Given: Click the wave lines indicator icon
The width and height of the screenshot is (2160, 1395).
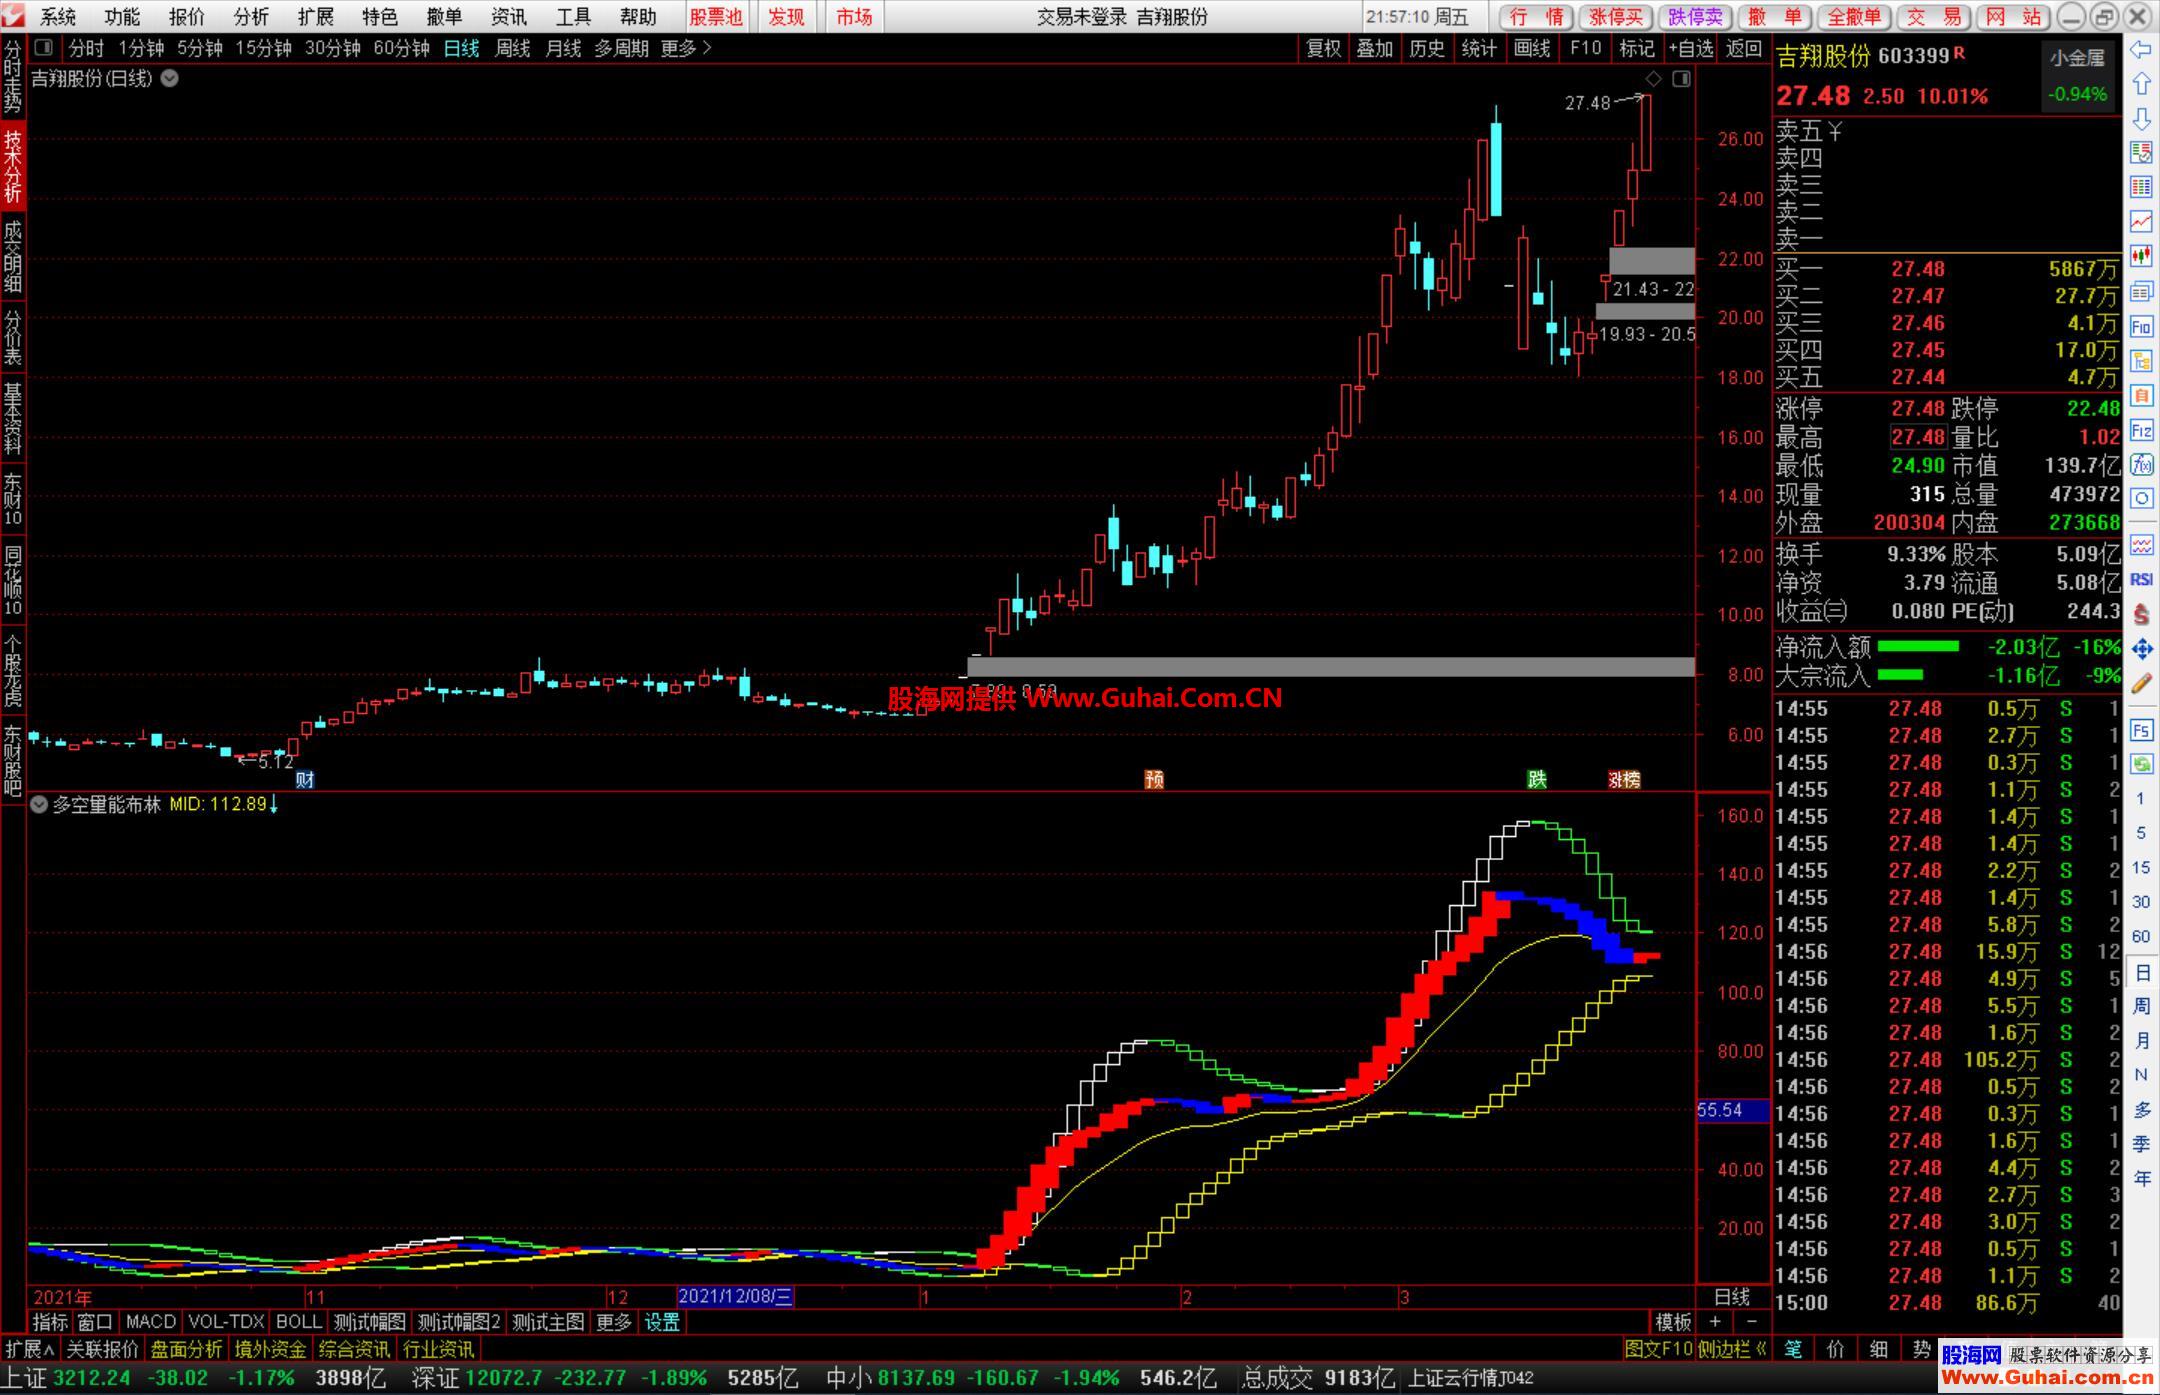Looking at the screenshot, I should click(2141, 545).
